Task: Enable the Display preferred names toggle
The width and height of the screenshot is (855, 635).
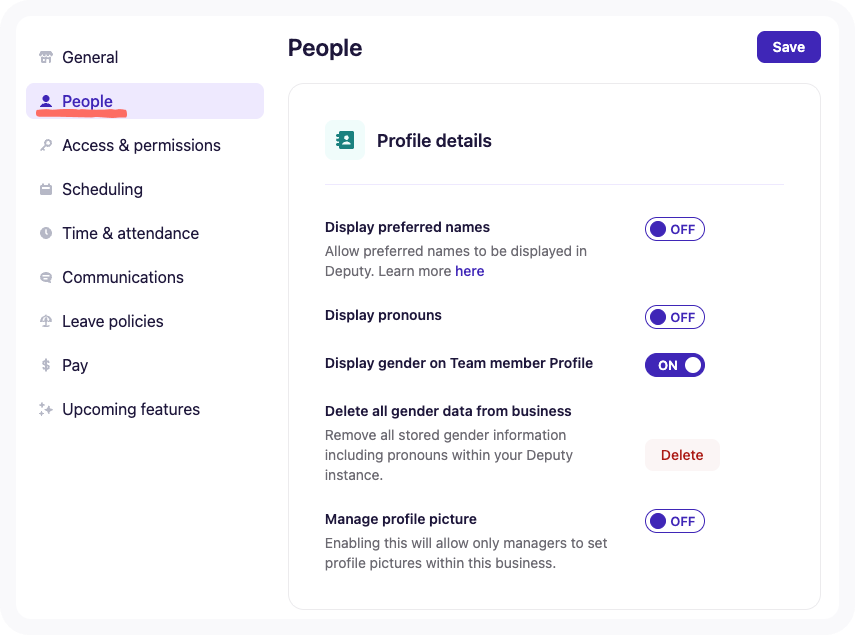Action: click(x=674, y=229)
